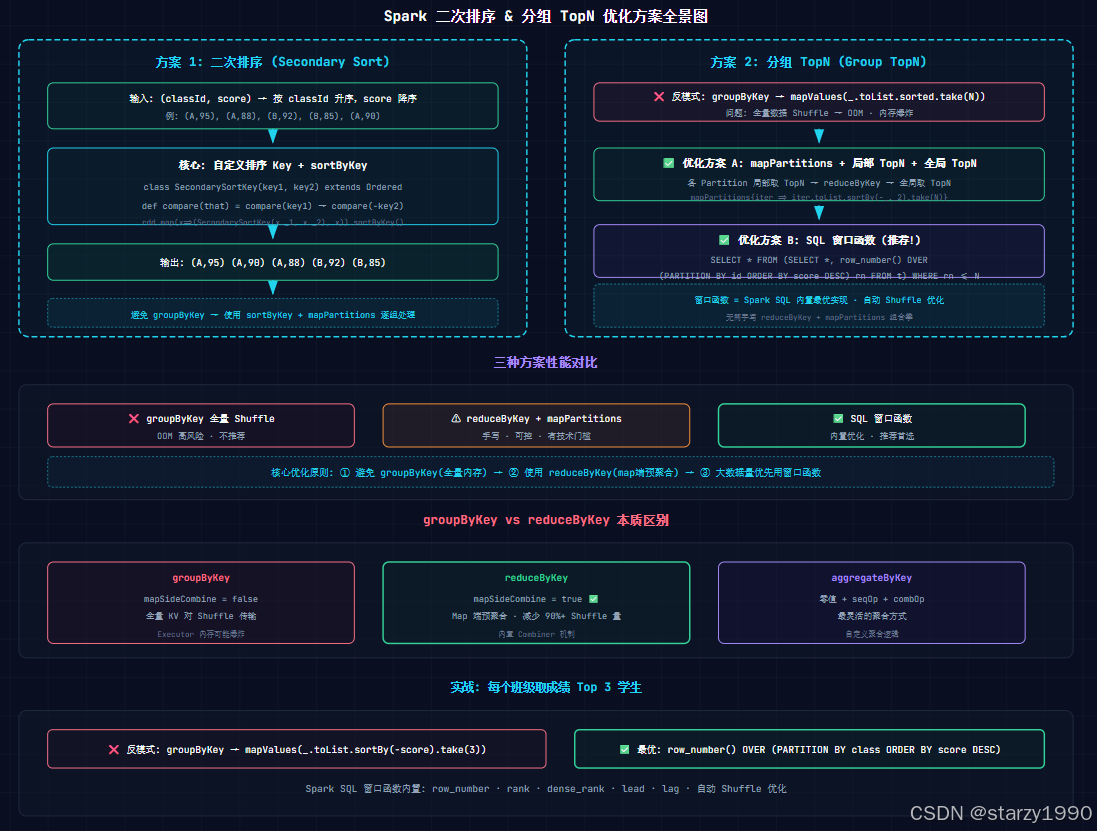Select heading 方案 1: 二次排序 (Secondary Sort)

(x=272, y=62)
